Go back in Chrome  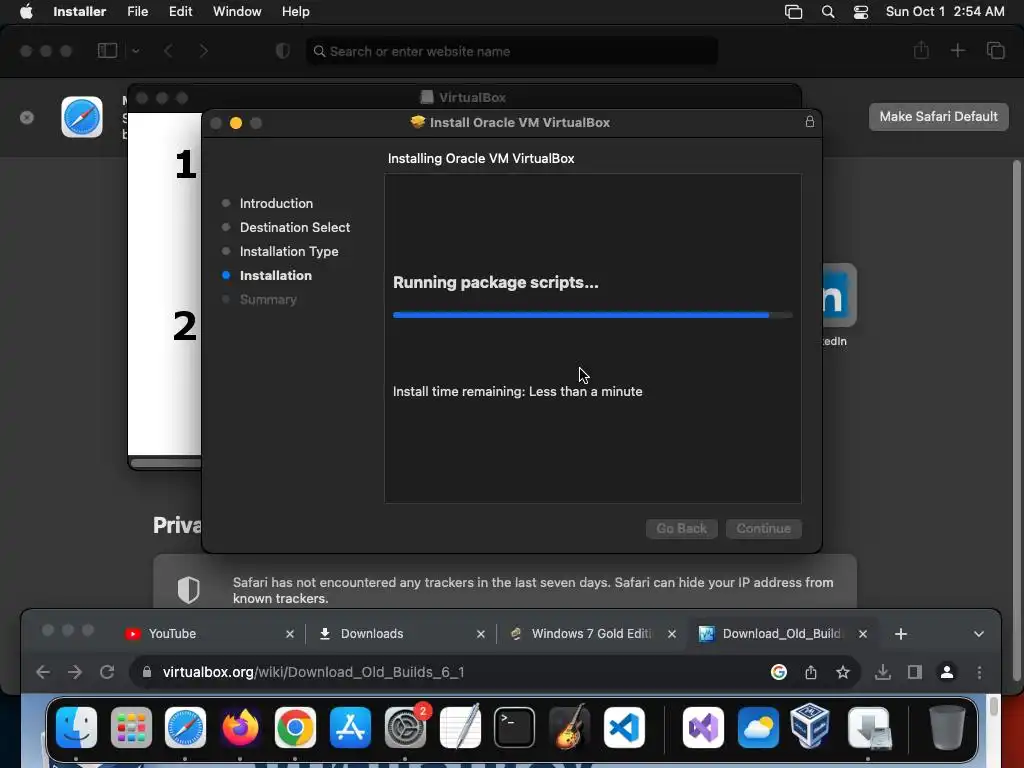coord(42,672)
